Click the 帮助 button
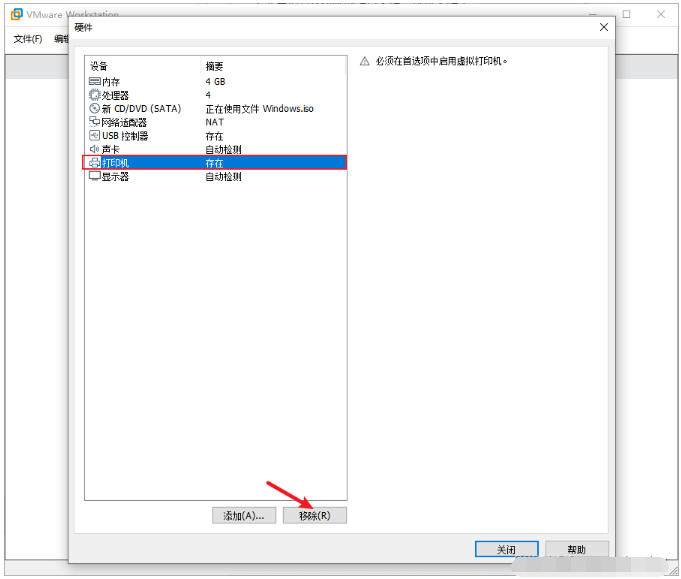The height and width of the screenshot is (579, 681). coord(577,549)
